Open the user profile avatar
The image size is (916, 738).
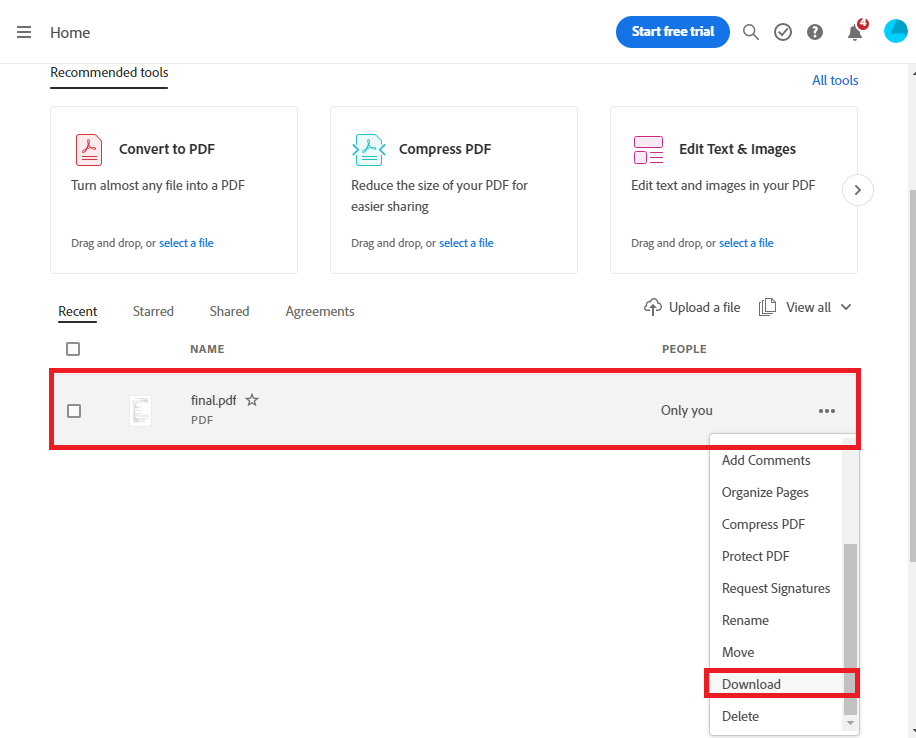[895, 32]
